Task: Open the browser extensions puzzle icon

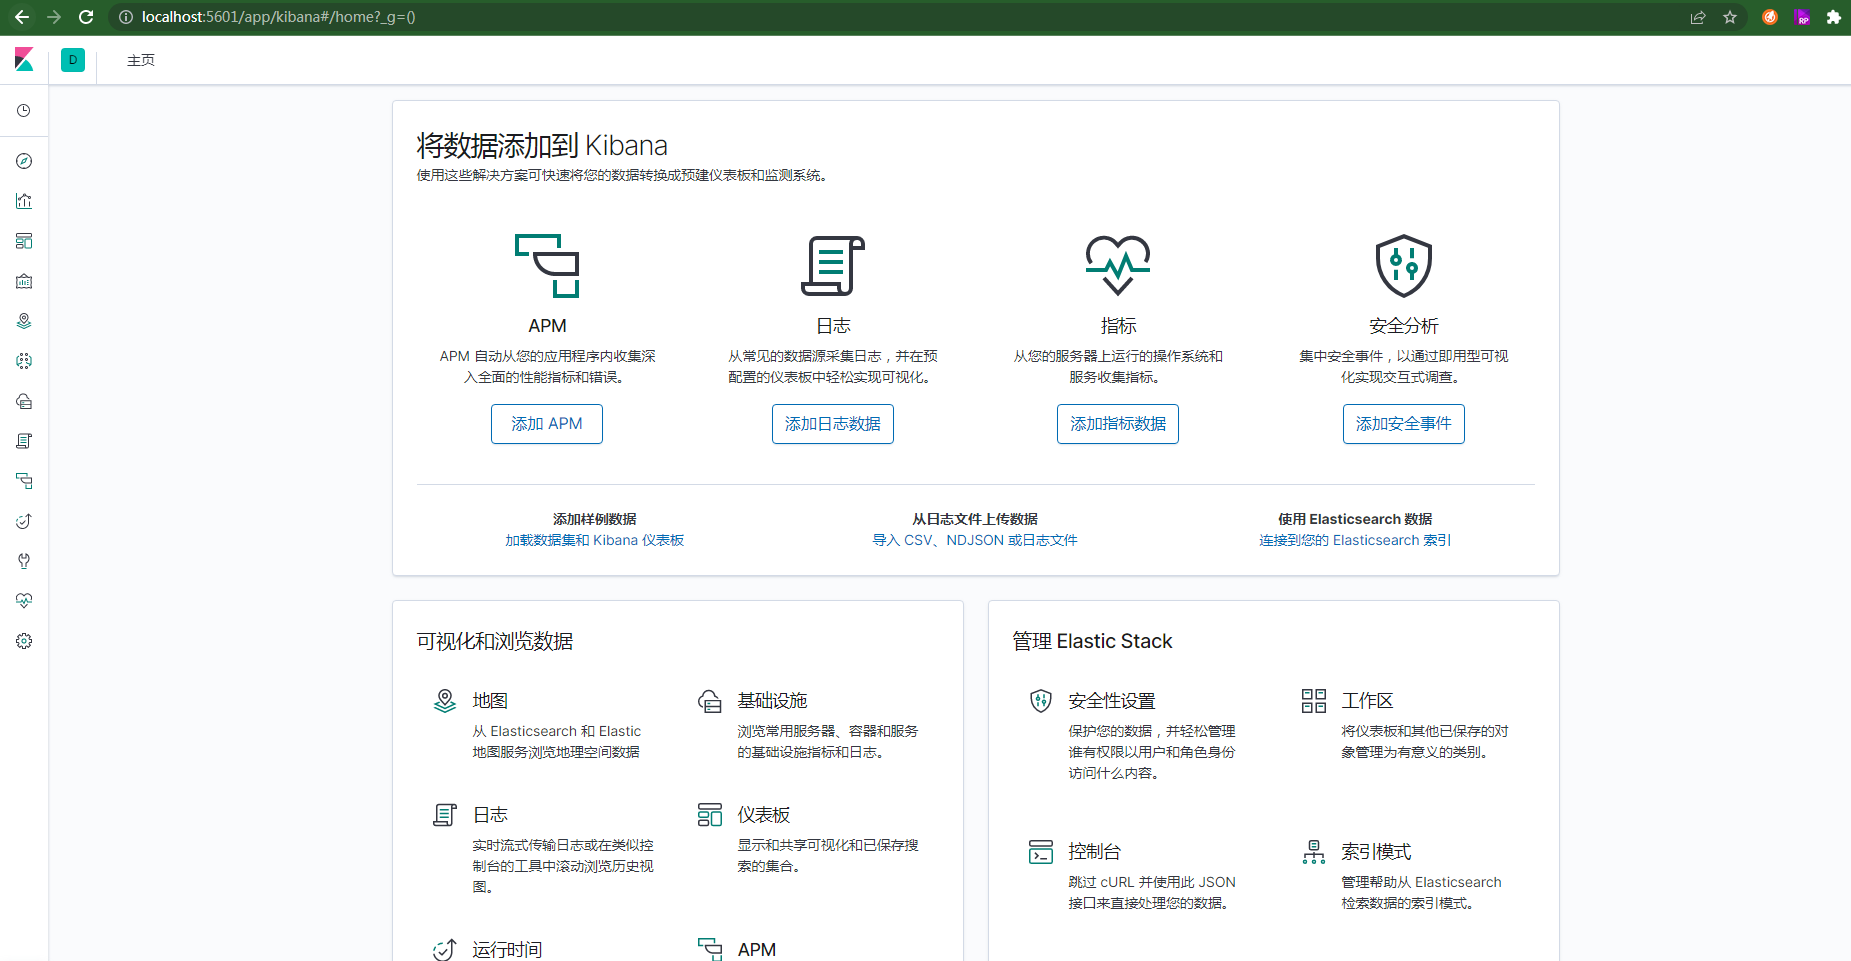Action: pos(1834,17)
